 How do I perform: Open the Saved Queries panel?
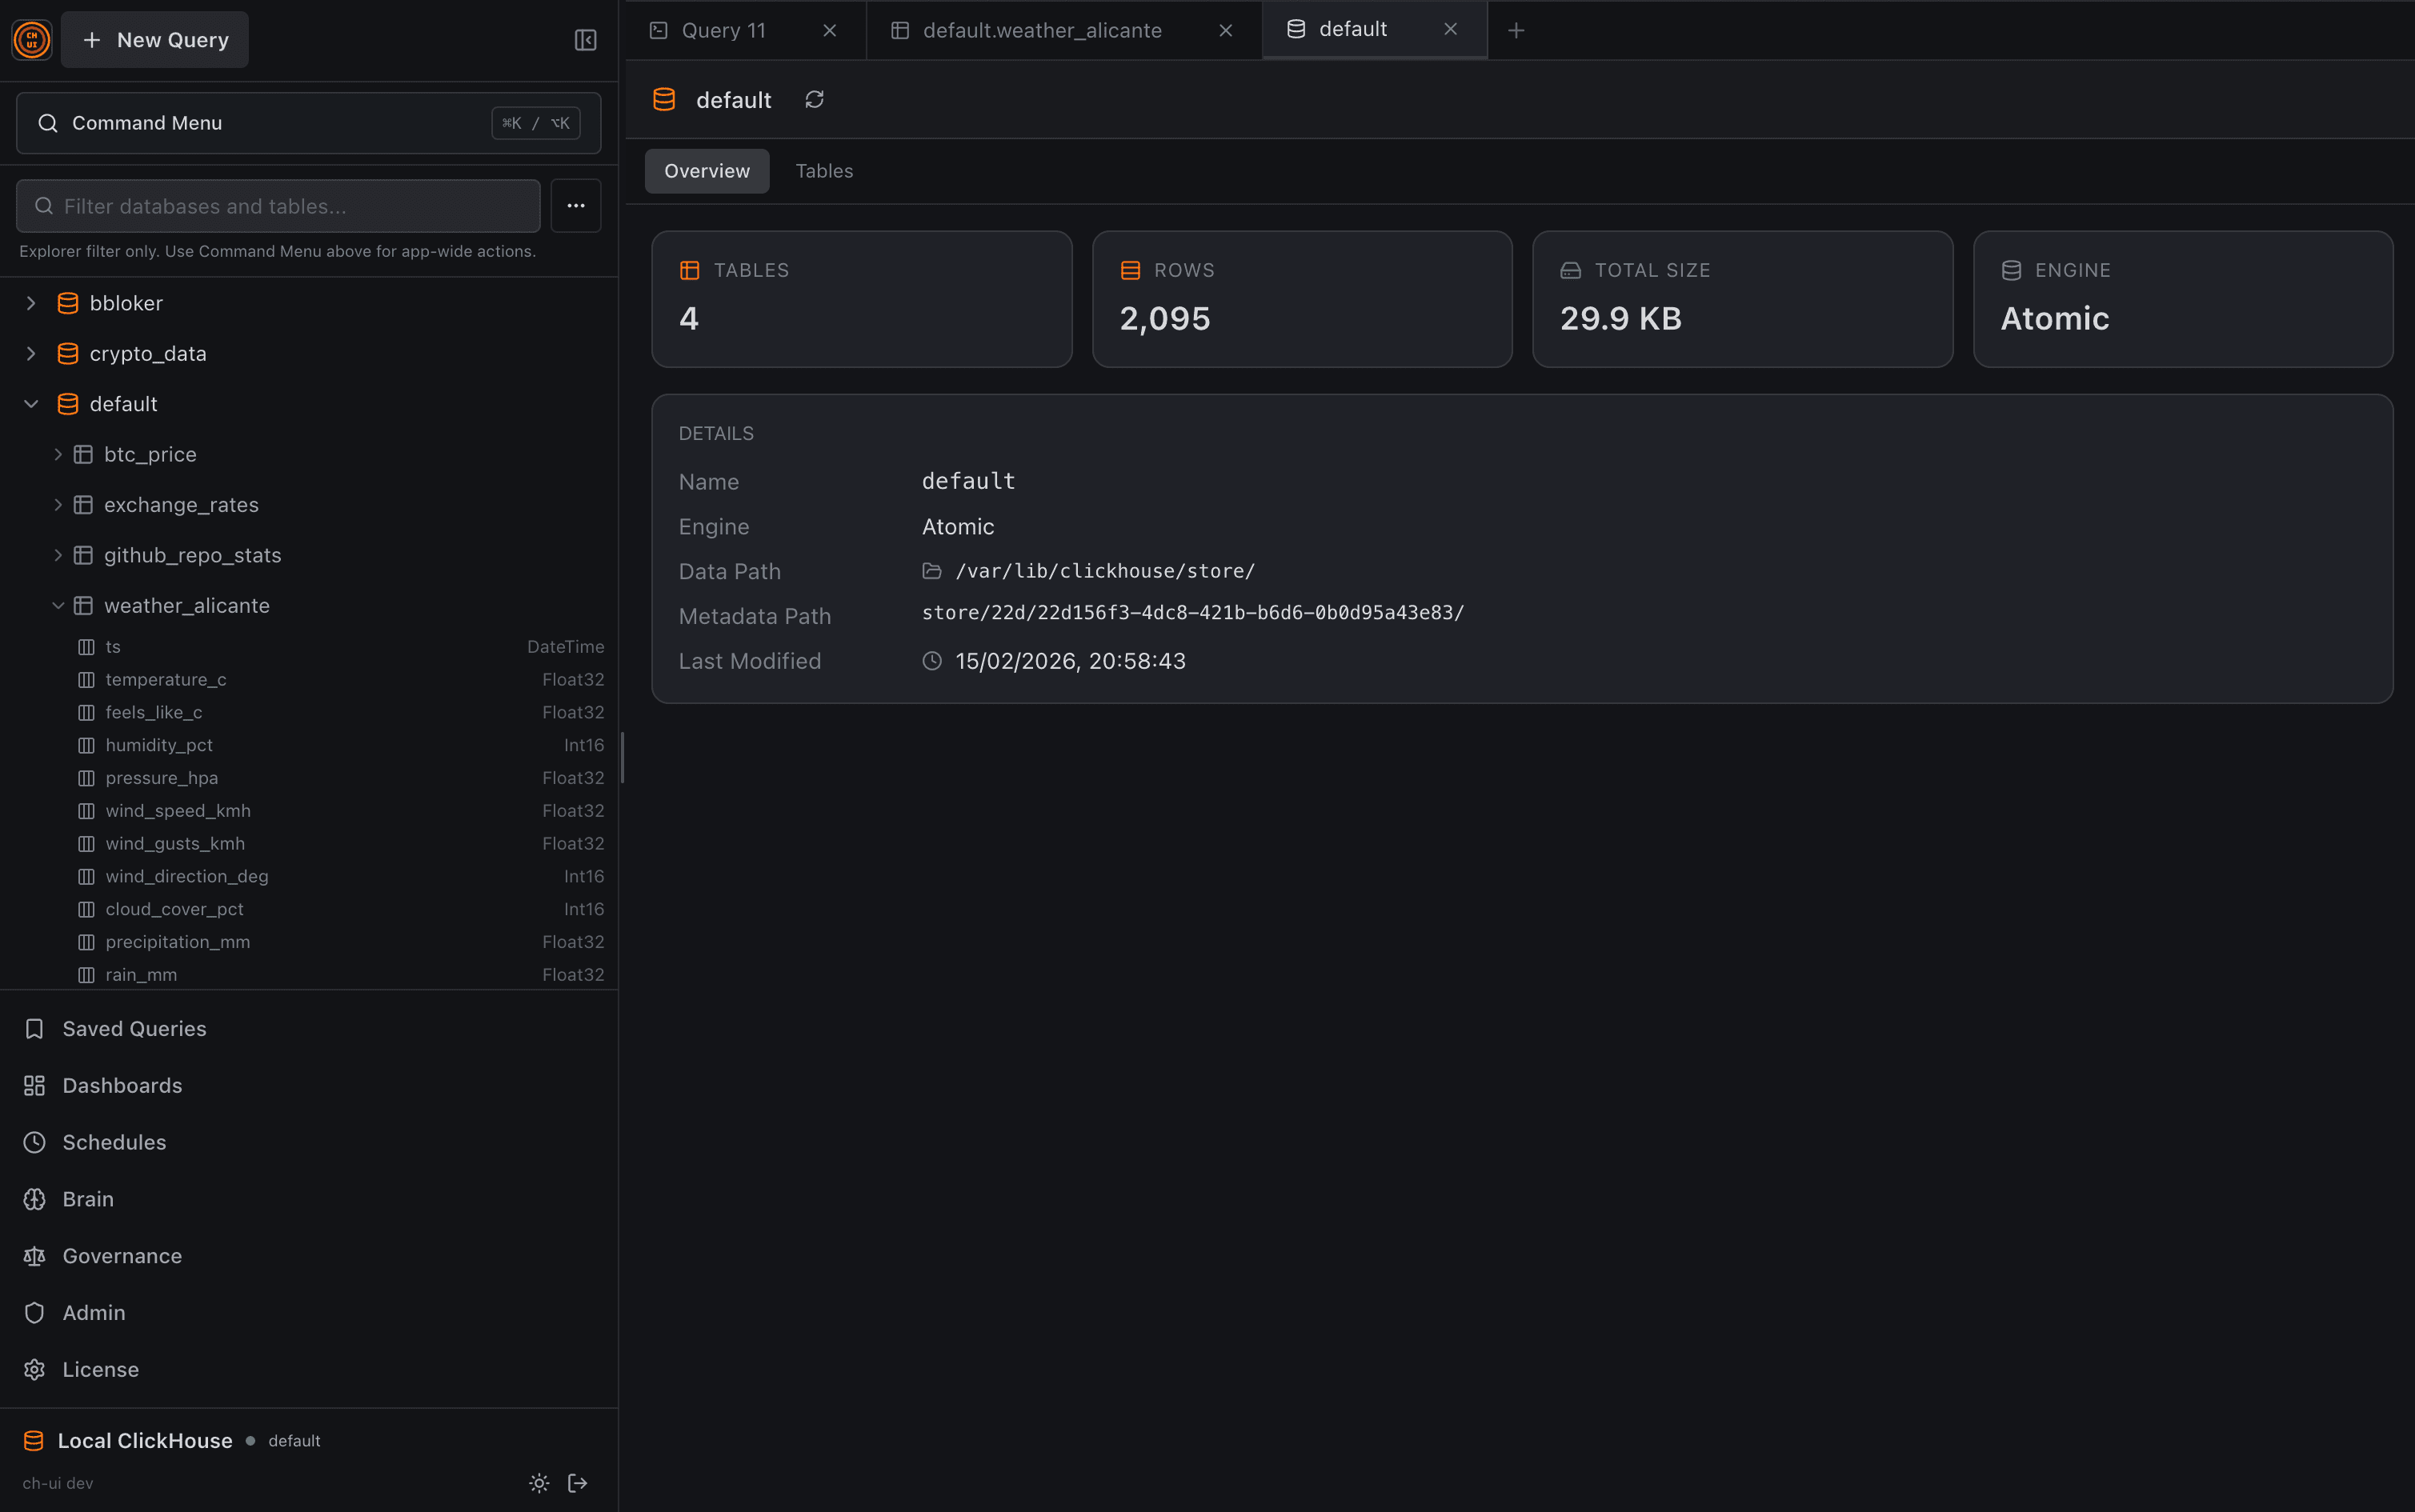pos(134,1028)
